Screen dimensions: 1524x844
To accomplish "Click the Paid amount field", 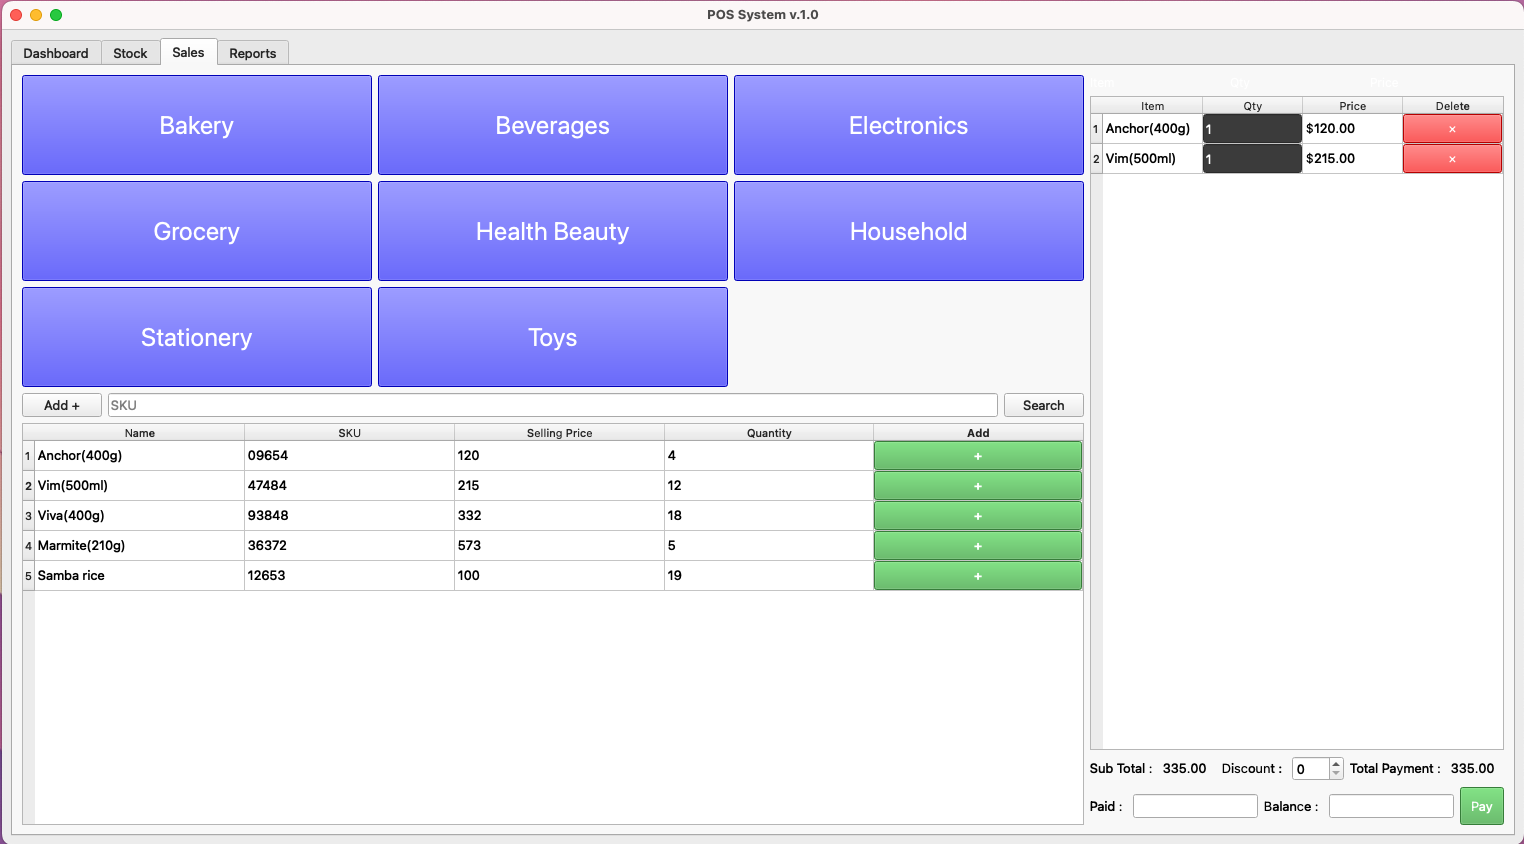I will tap(1195, 806).
